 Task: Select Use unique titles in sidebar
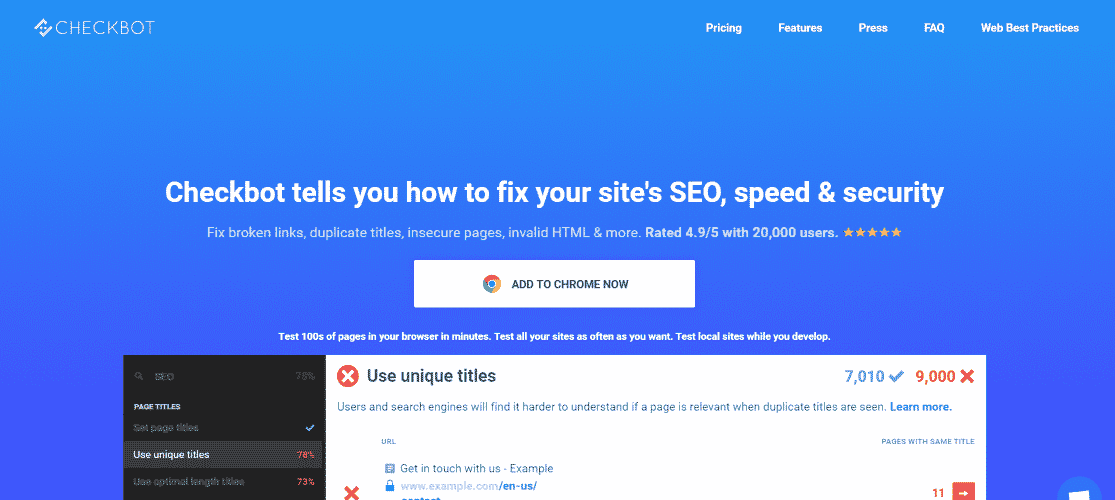coord(223,454)
